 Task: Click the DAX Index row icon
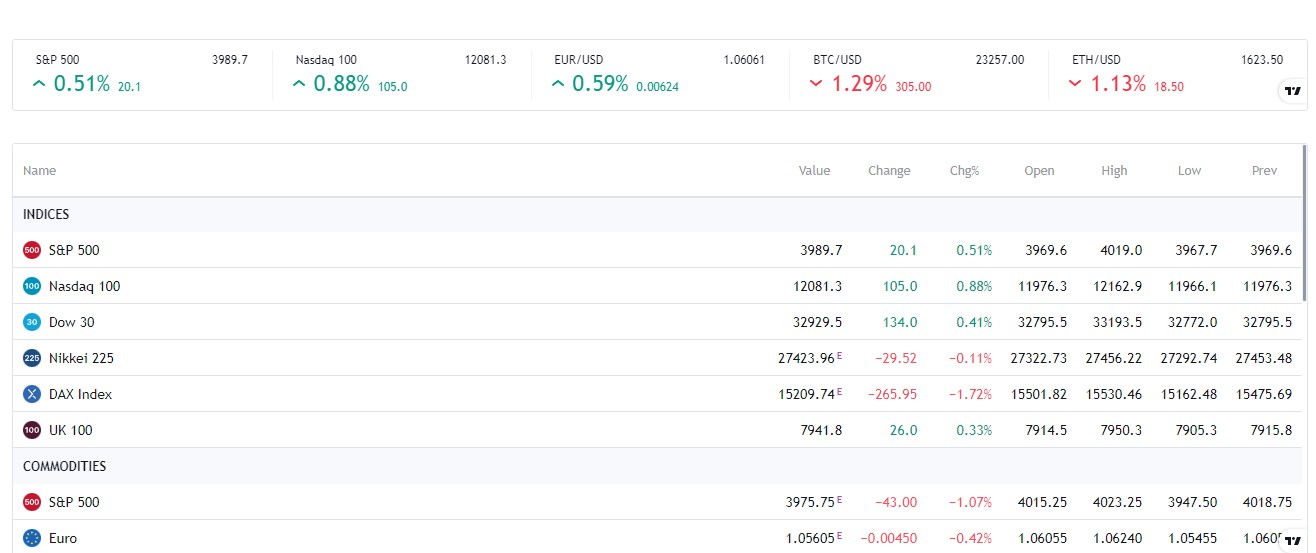pyautogui.click(x=32, y=394)
